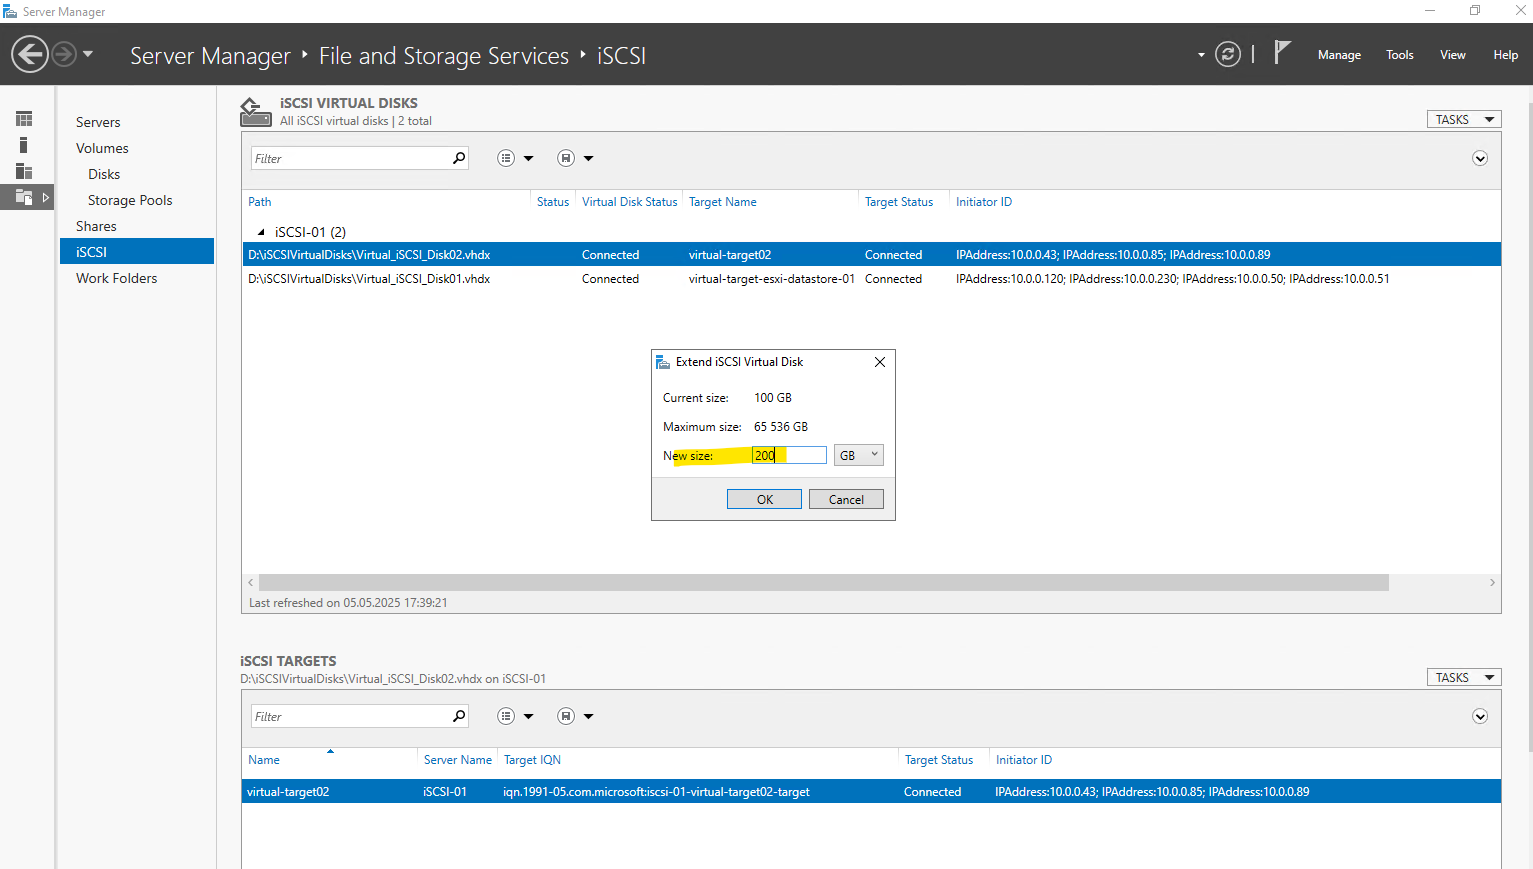Open saved queries icon in virtual disks toolbar
Image resolution: width=1533 pixels, height=869 pixels.
tap(566, 158)
